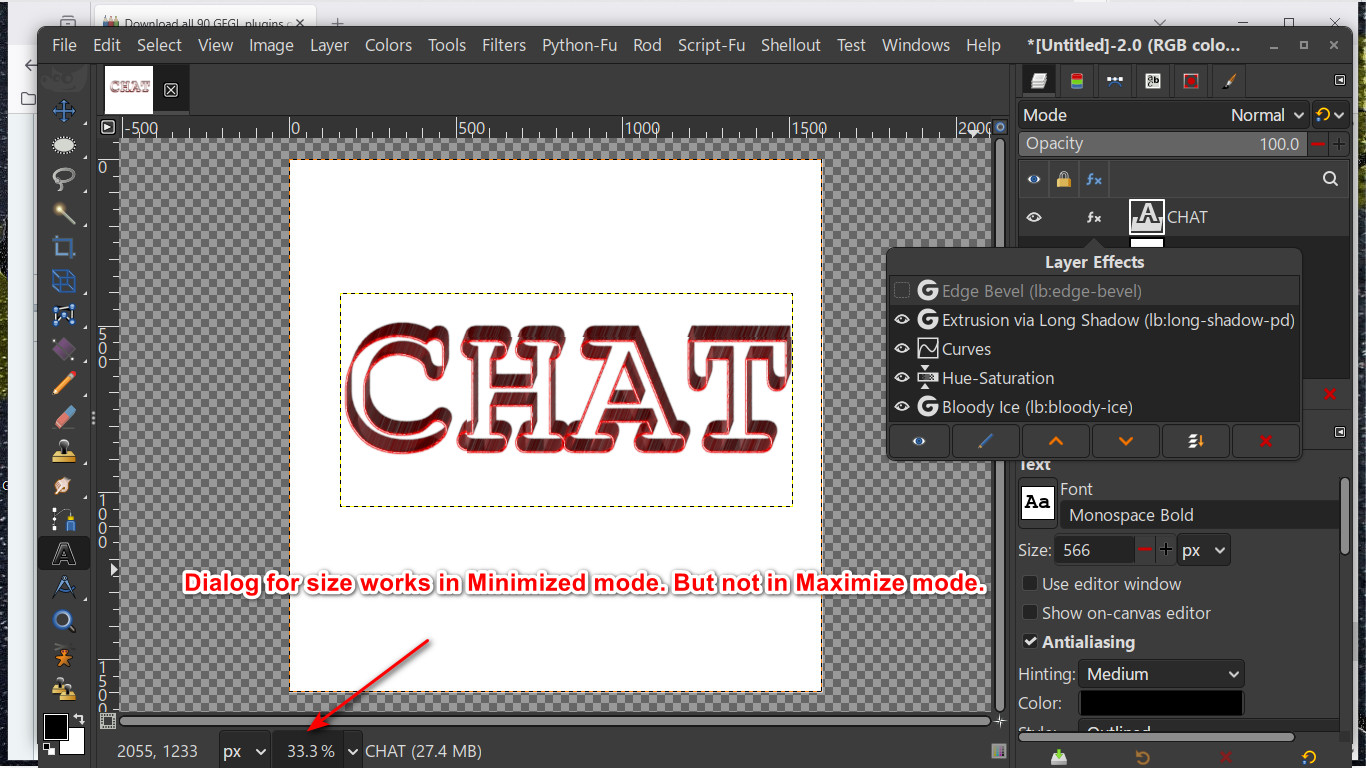Click the font Size input field
Image resolution: width=1366 pixels, height=768 pixels.
tap(1095, 550)
